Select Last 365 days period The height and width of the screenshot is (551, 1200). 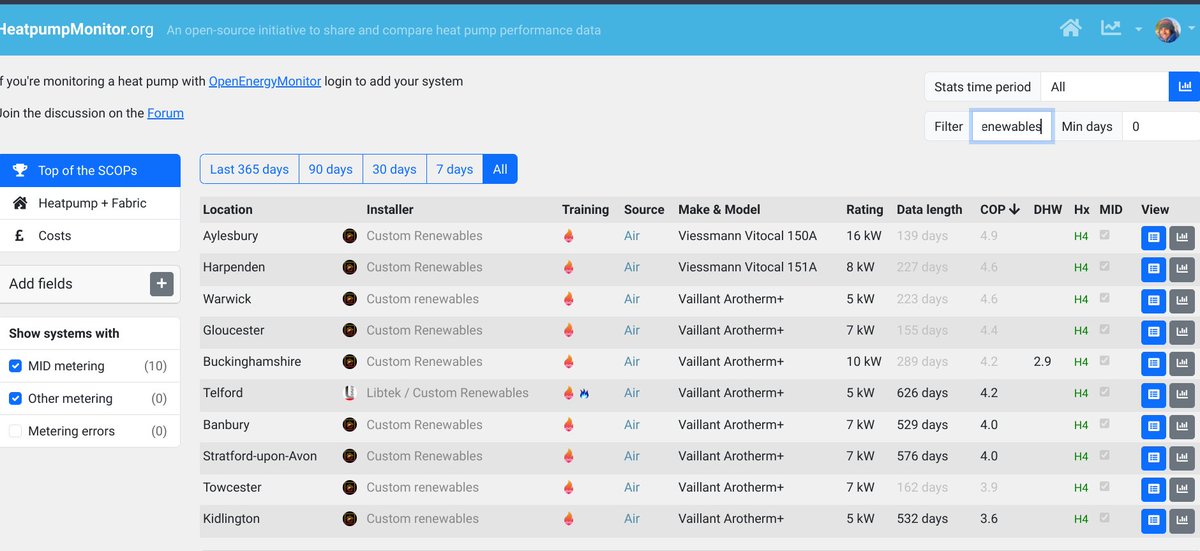click(x=249, y=169)
